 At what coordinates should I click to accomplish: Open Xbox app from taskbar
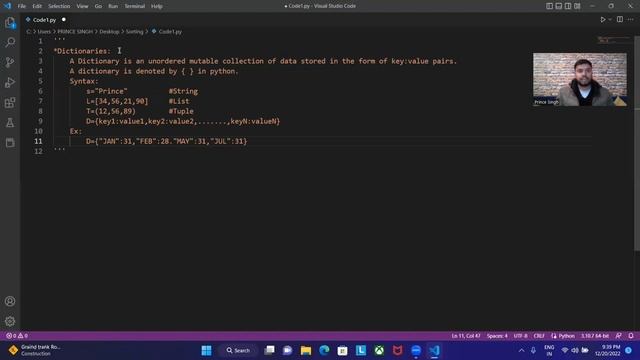[379, 350]
